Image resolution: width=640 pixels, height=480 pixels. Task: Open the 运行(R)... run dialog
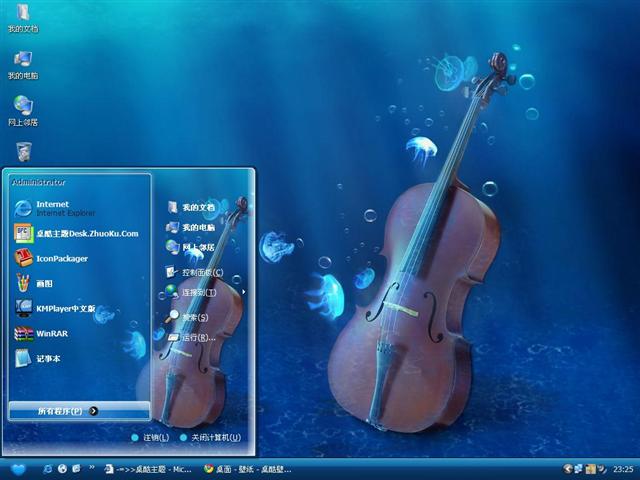(x=192, y=338)
